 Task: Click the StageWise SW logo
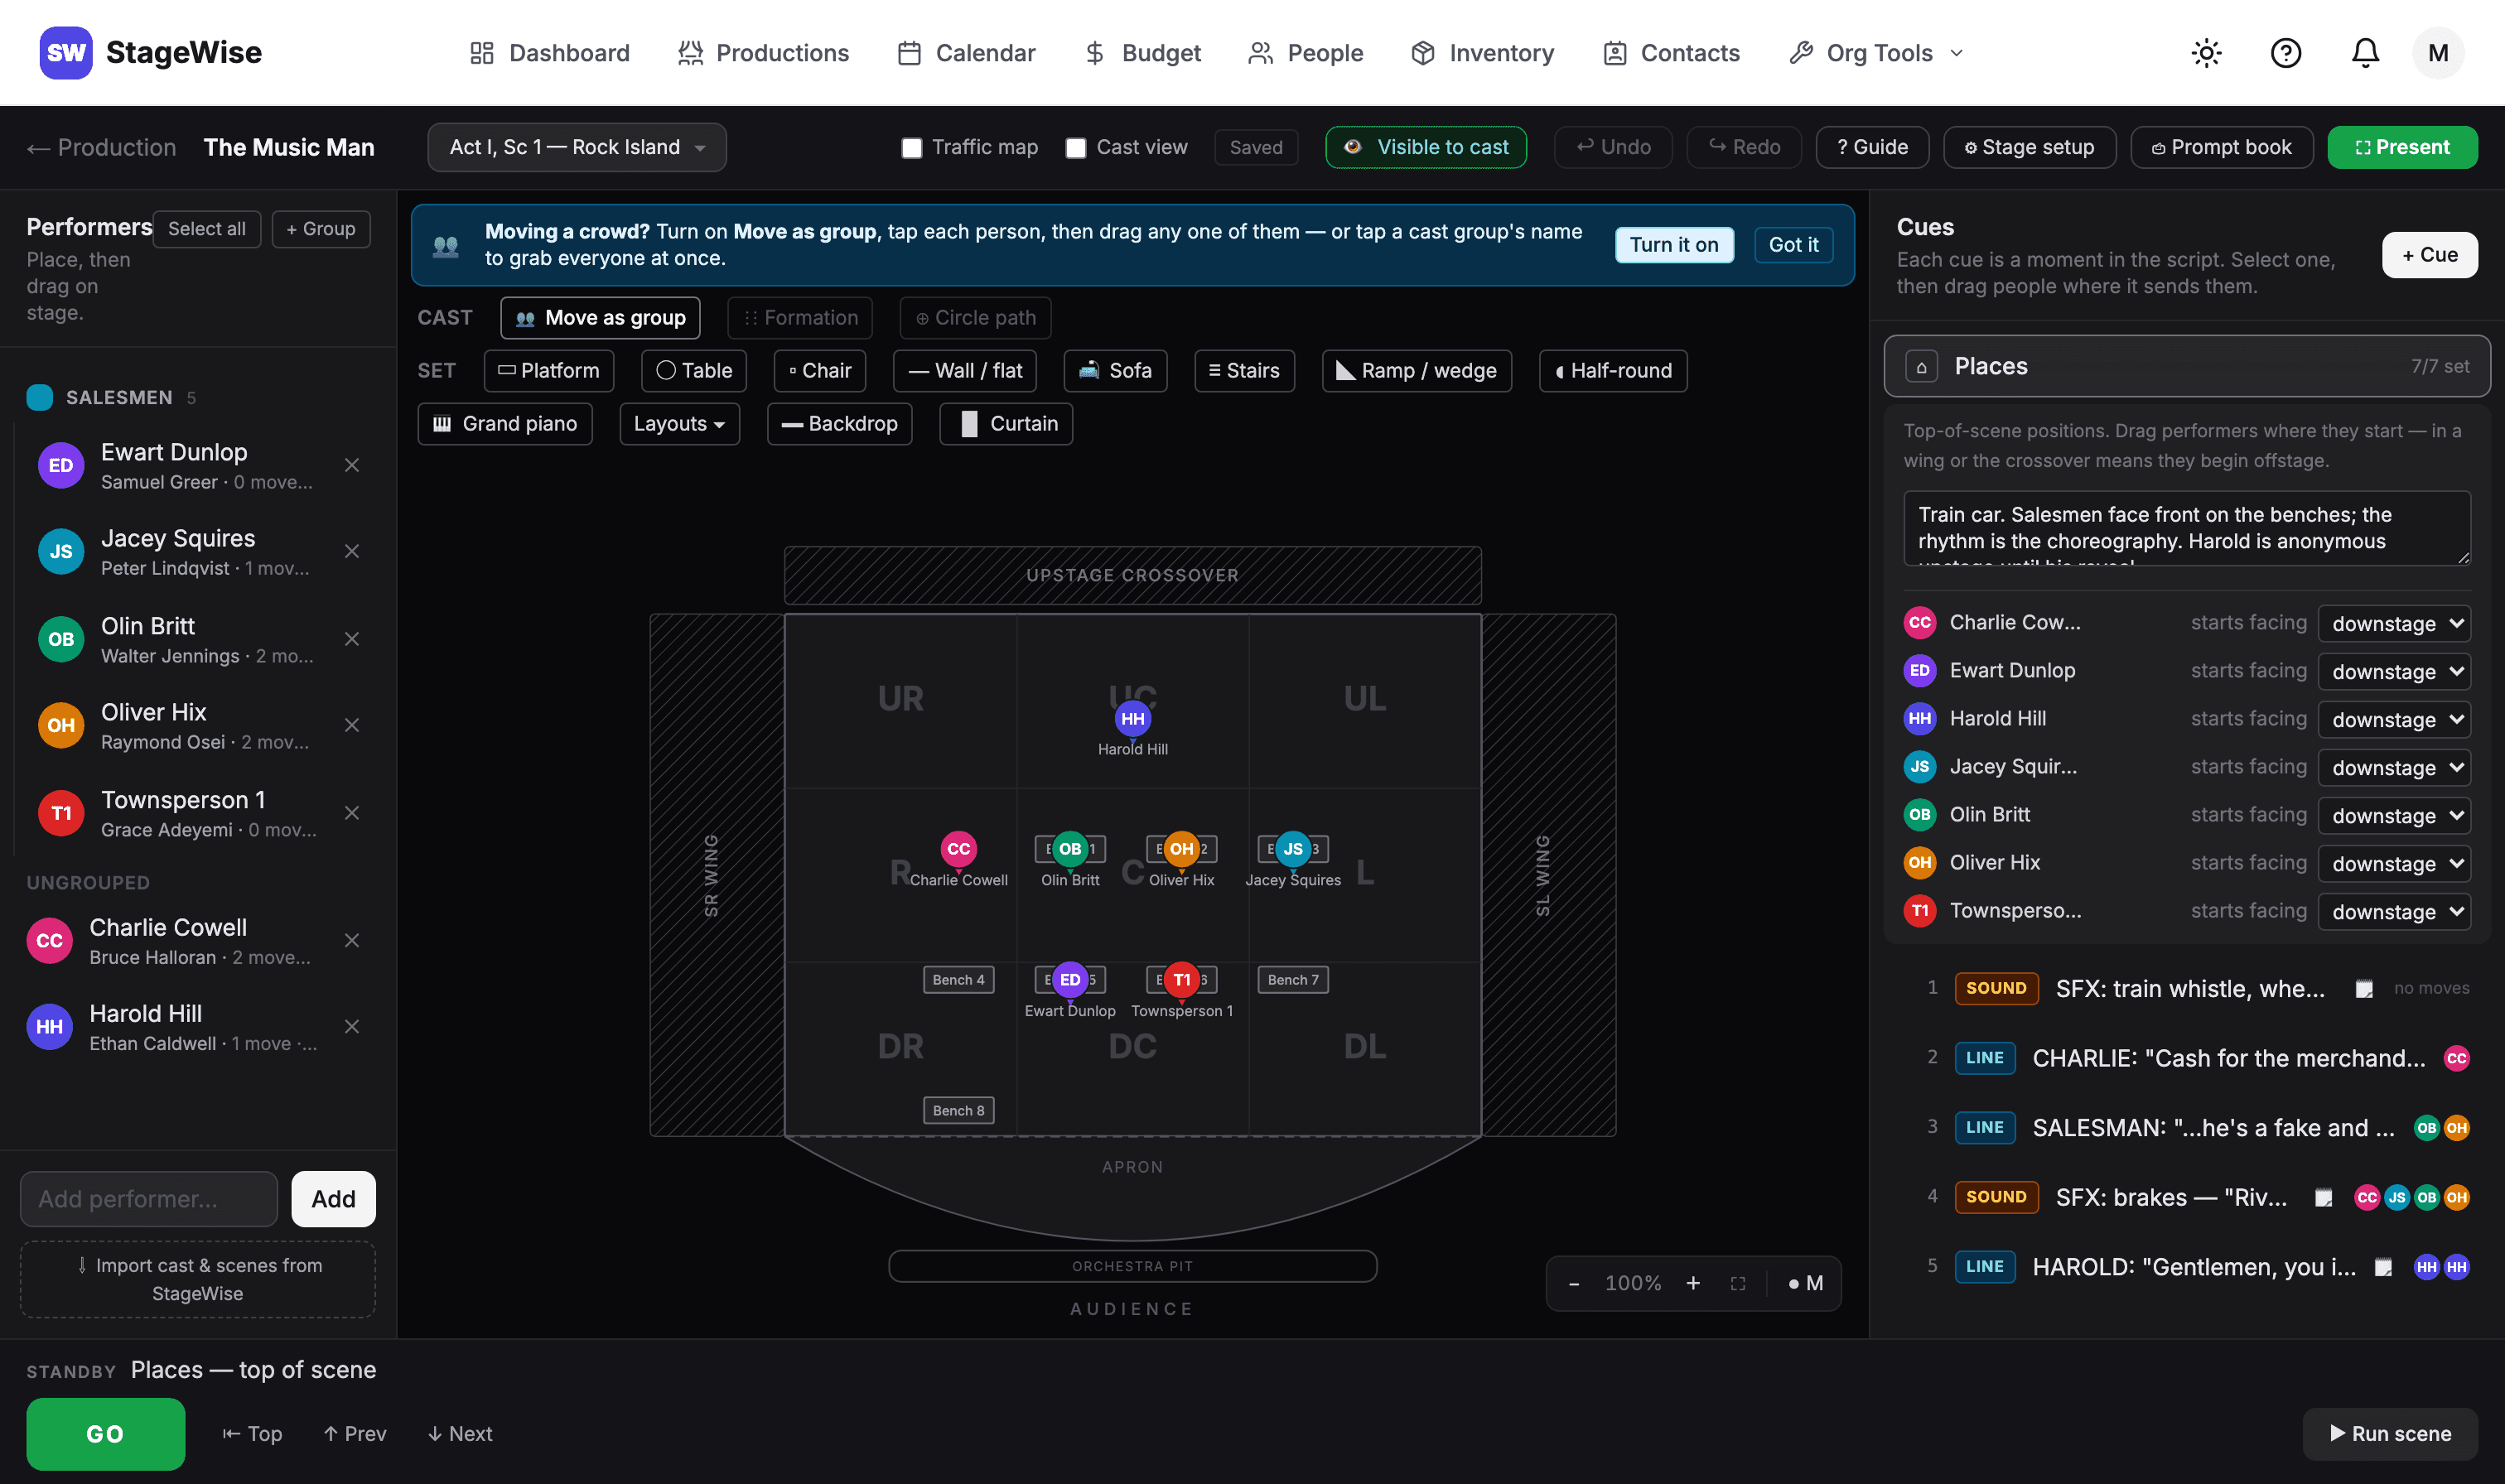(66, 53)
